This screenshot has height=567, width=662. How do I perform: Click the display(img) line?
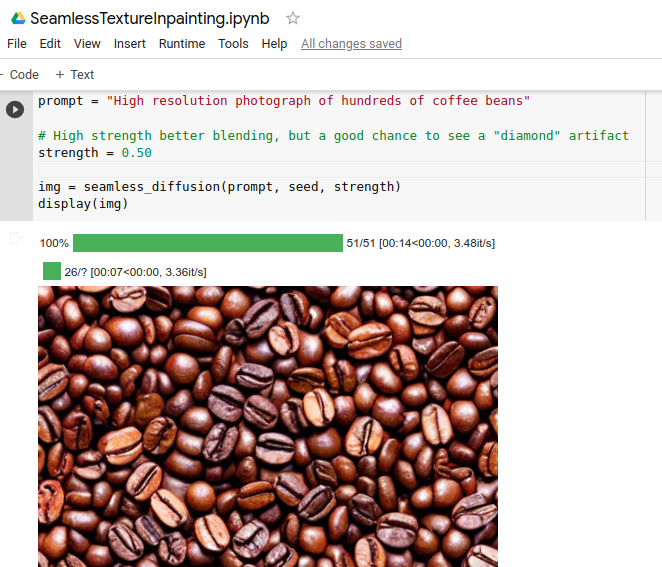(x=83, y=204)
